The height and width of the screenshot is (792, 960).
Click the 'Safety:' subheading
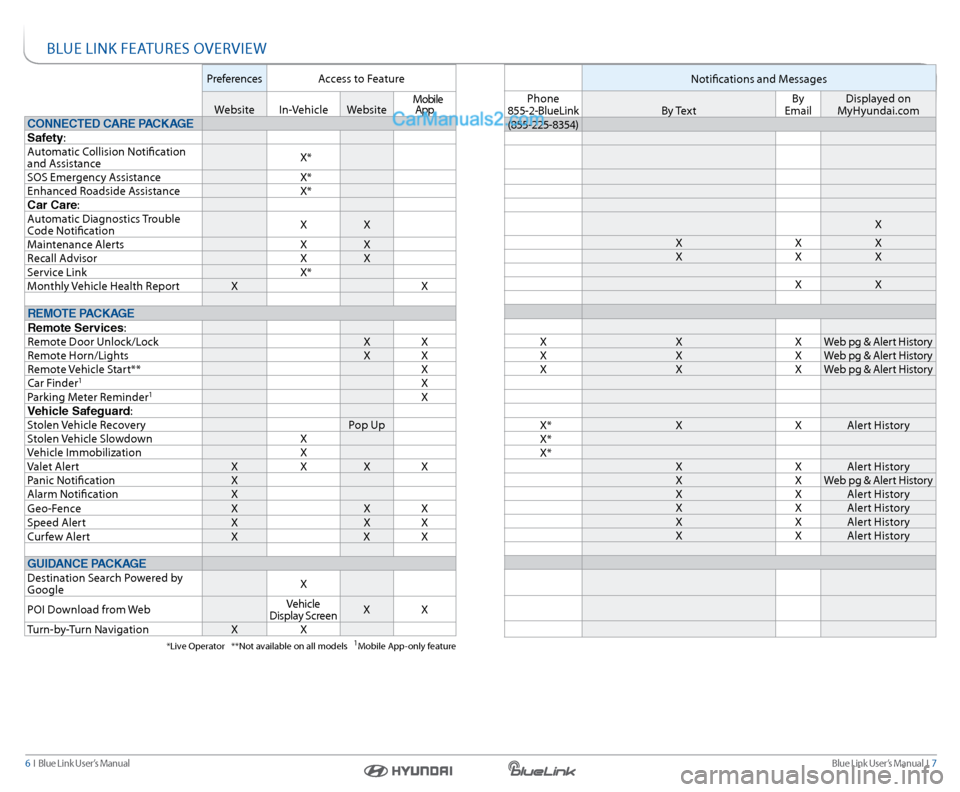coord(47,138)
